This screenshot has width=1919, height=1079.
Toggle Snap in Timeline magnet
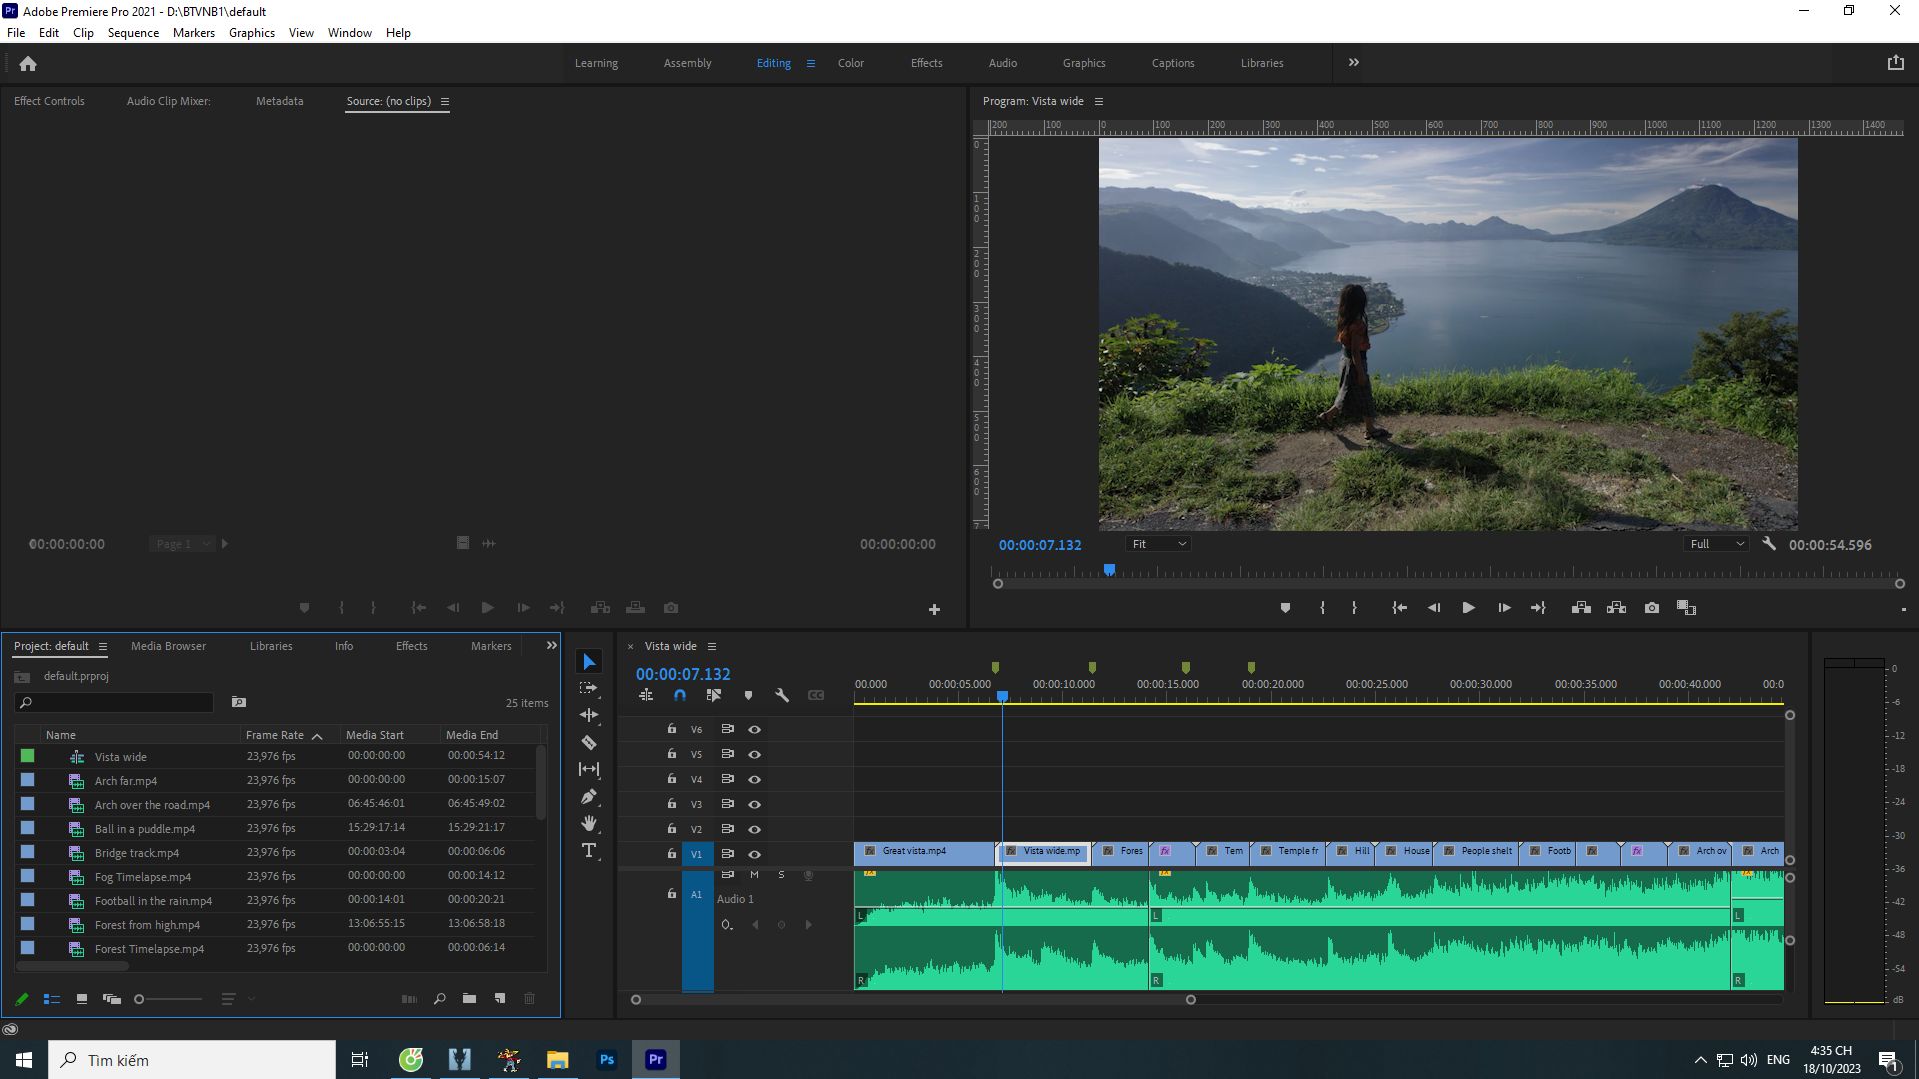tap(680, 695)
